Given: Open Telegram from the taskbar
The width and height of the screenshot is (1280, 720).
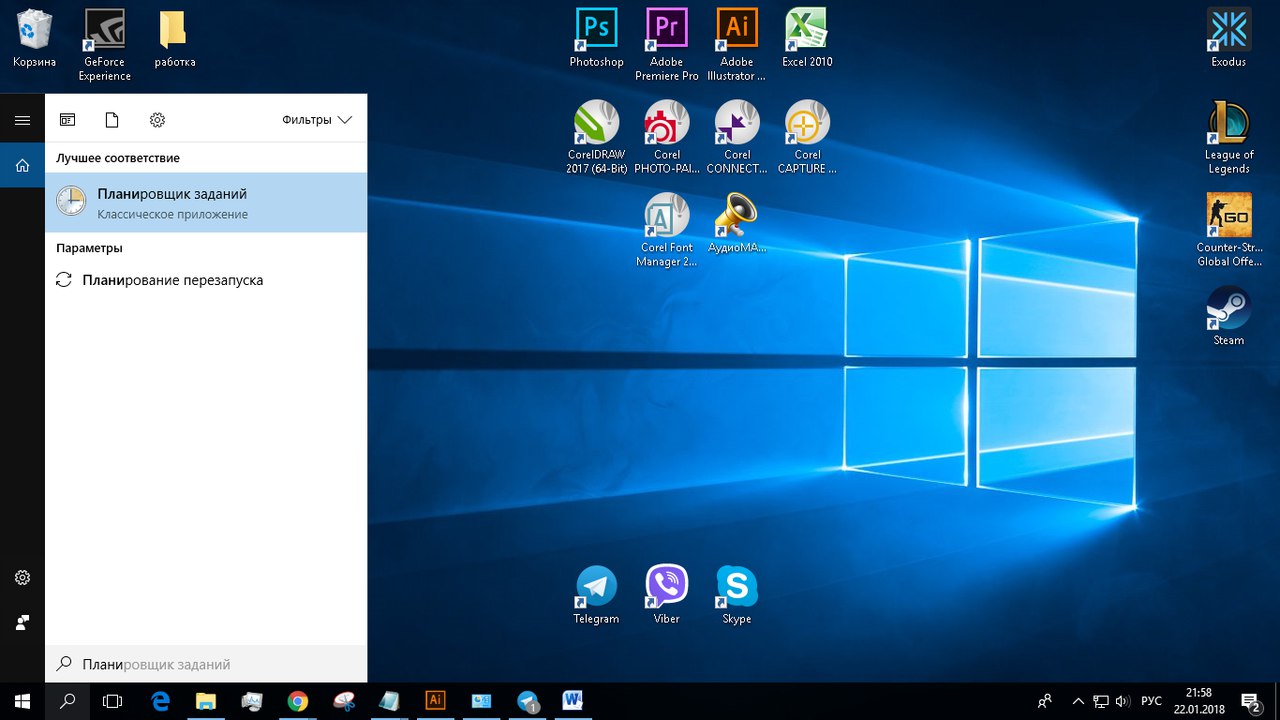Looking at the screenshot, I should coord(527,701).
